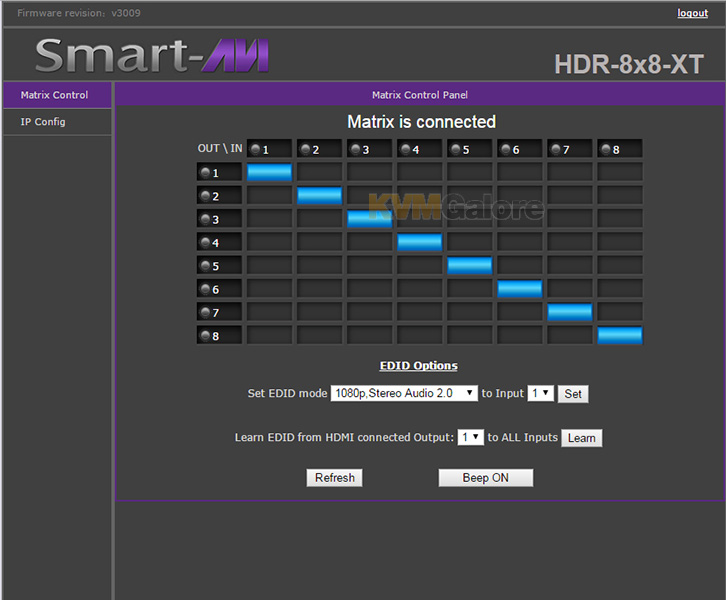Select the output row 1 header button
The width and height of the screenshot is (726, 600).
[219, 172]
